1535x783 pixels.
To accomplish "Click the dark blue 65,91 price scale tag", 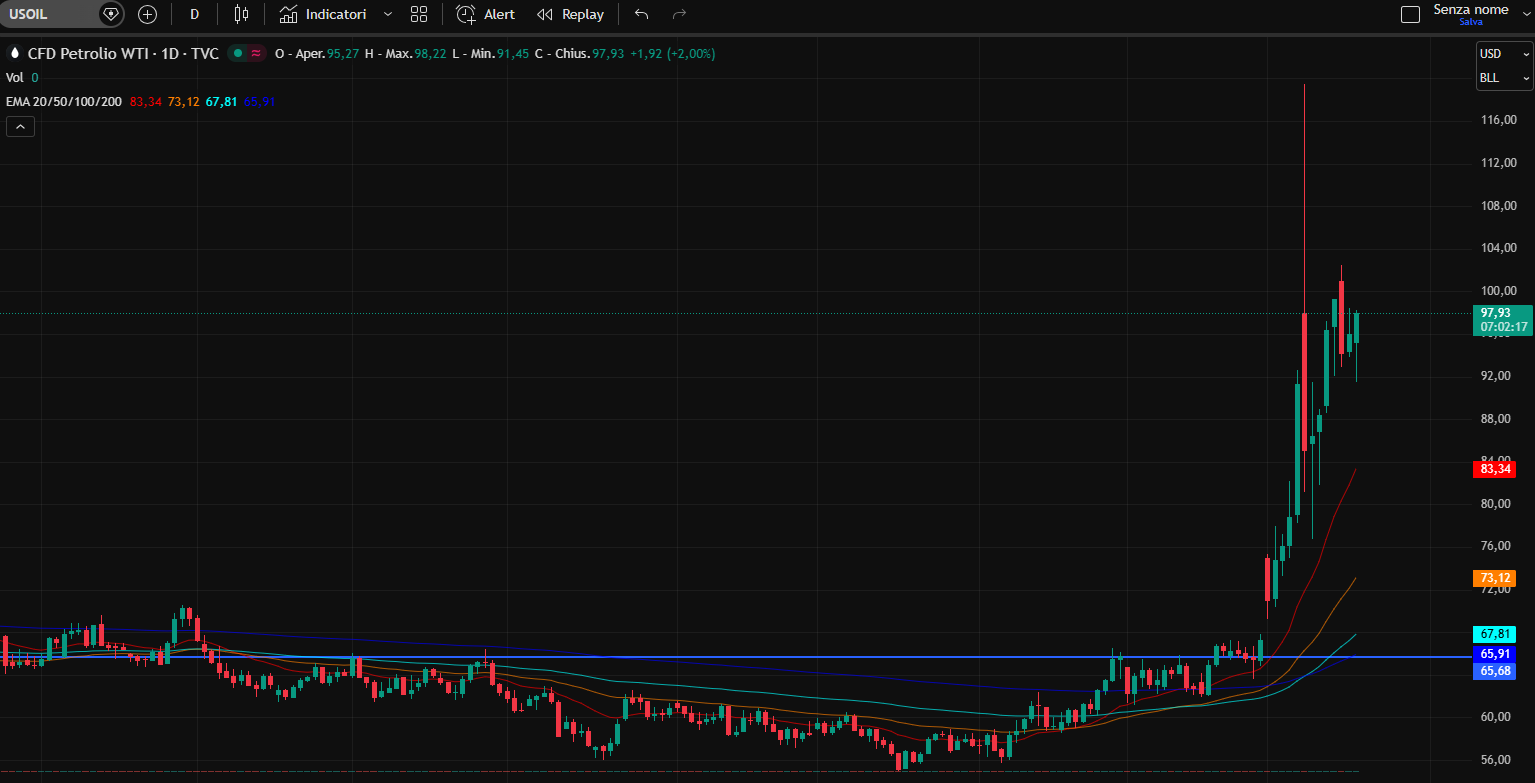I will (x=1495, y=654).
